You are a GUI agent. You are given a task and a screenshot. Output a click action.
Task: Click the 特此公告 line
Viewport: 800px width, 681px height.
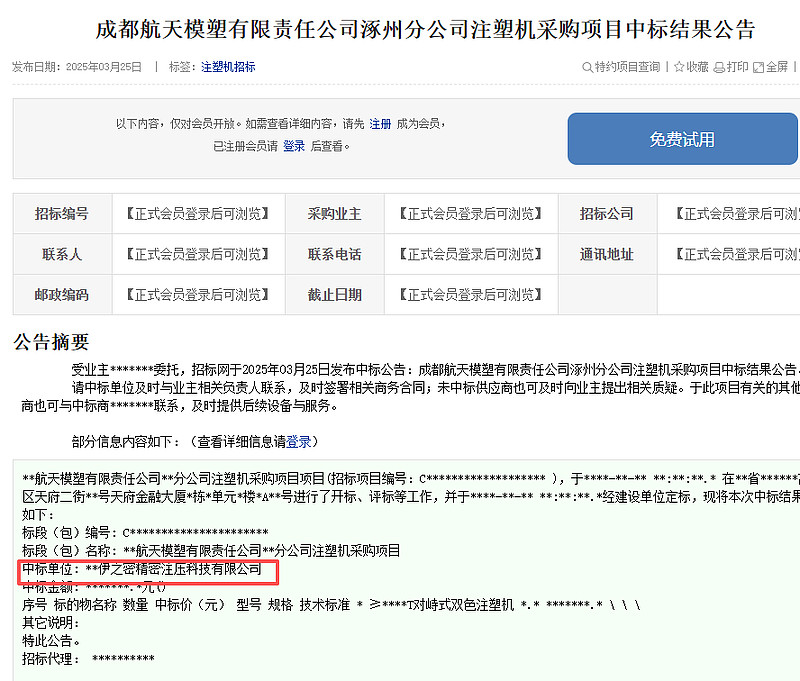[51, 641]
